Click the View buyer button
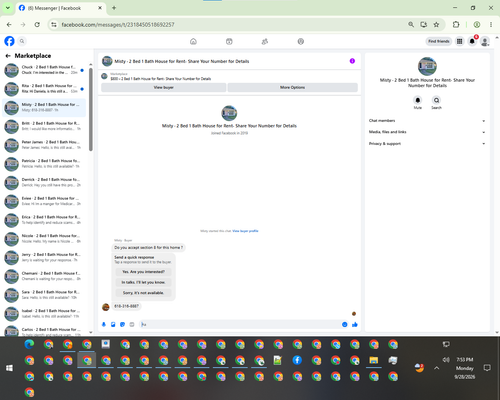The height and width of the screenshot is (400, 500). click(x=163, y=87)
